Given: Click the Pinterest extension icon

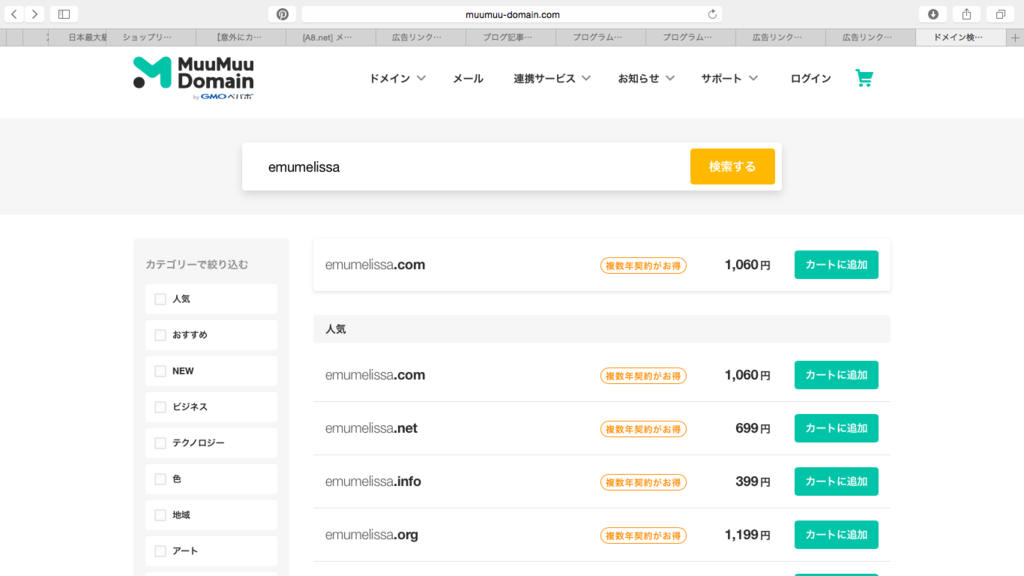Looking at the screenshot, I should tap(282, 14).
